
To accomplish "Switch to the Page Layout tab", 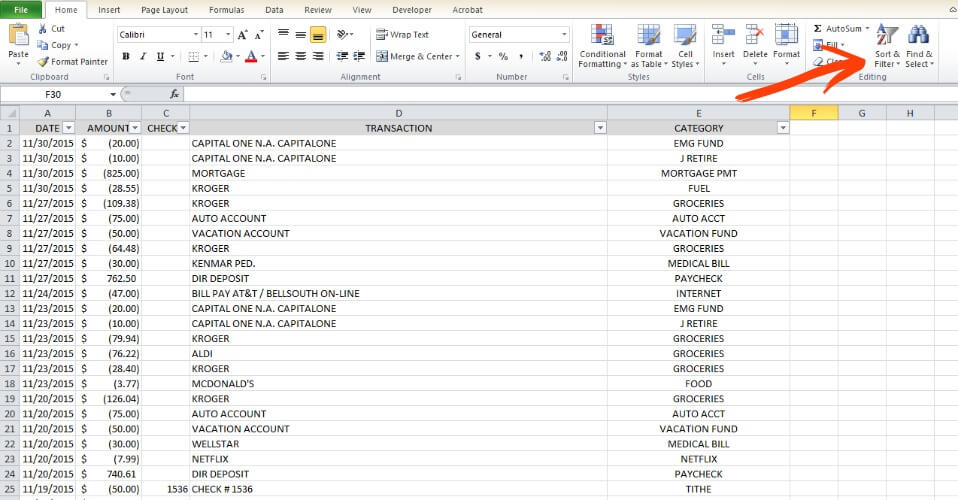I will click(164, 10).
